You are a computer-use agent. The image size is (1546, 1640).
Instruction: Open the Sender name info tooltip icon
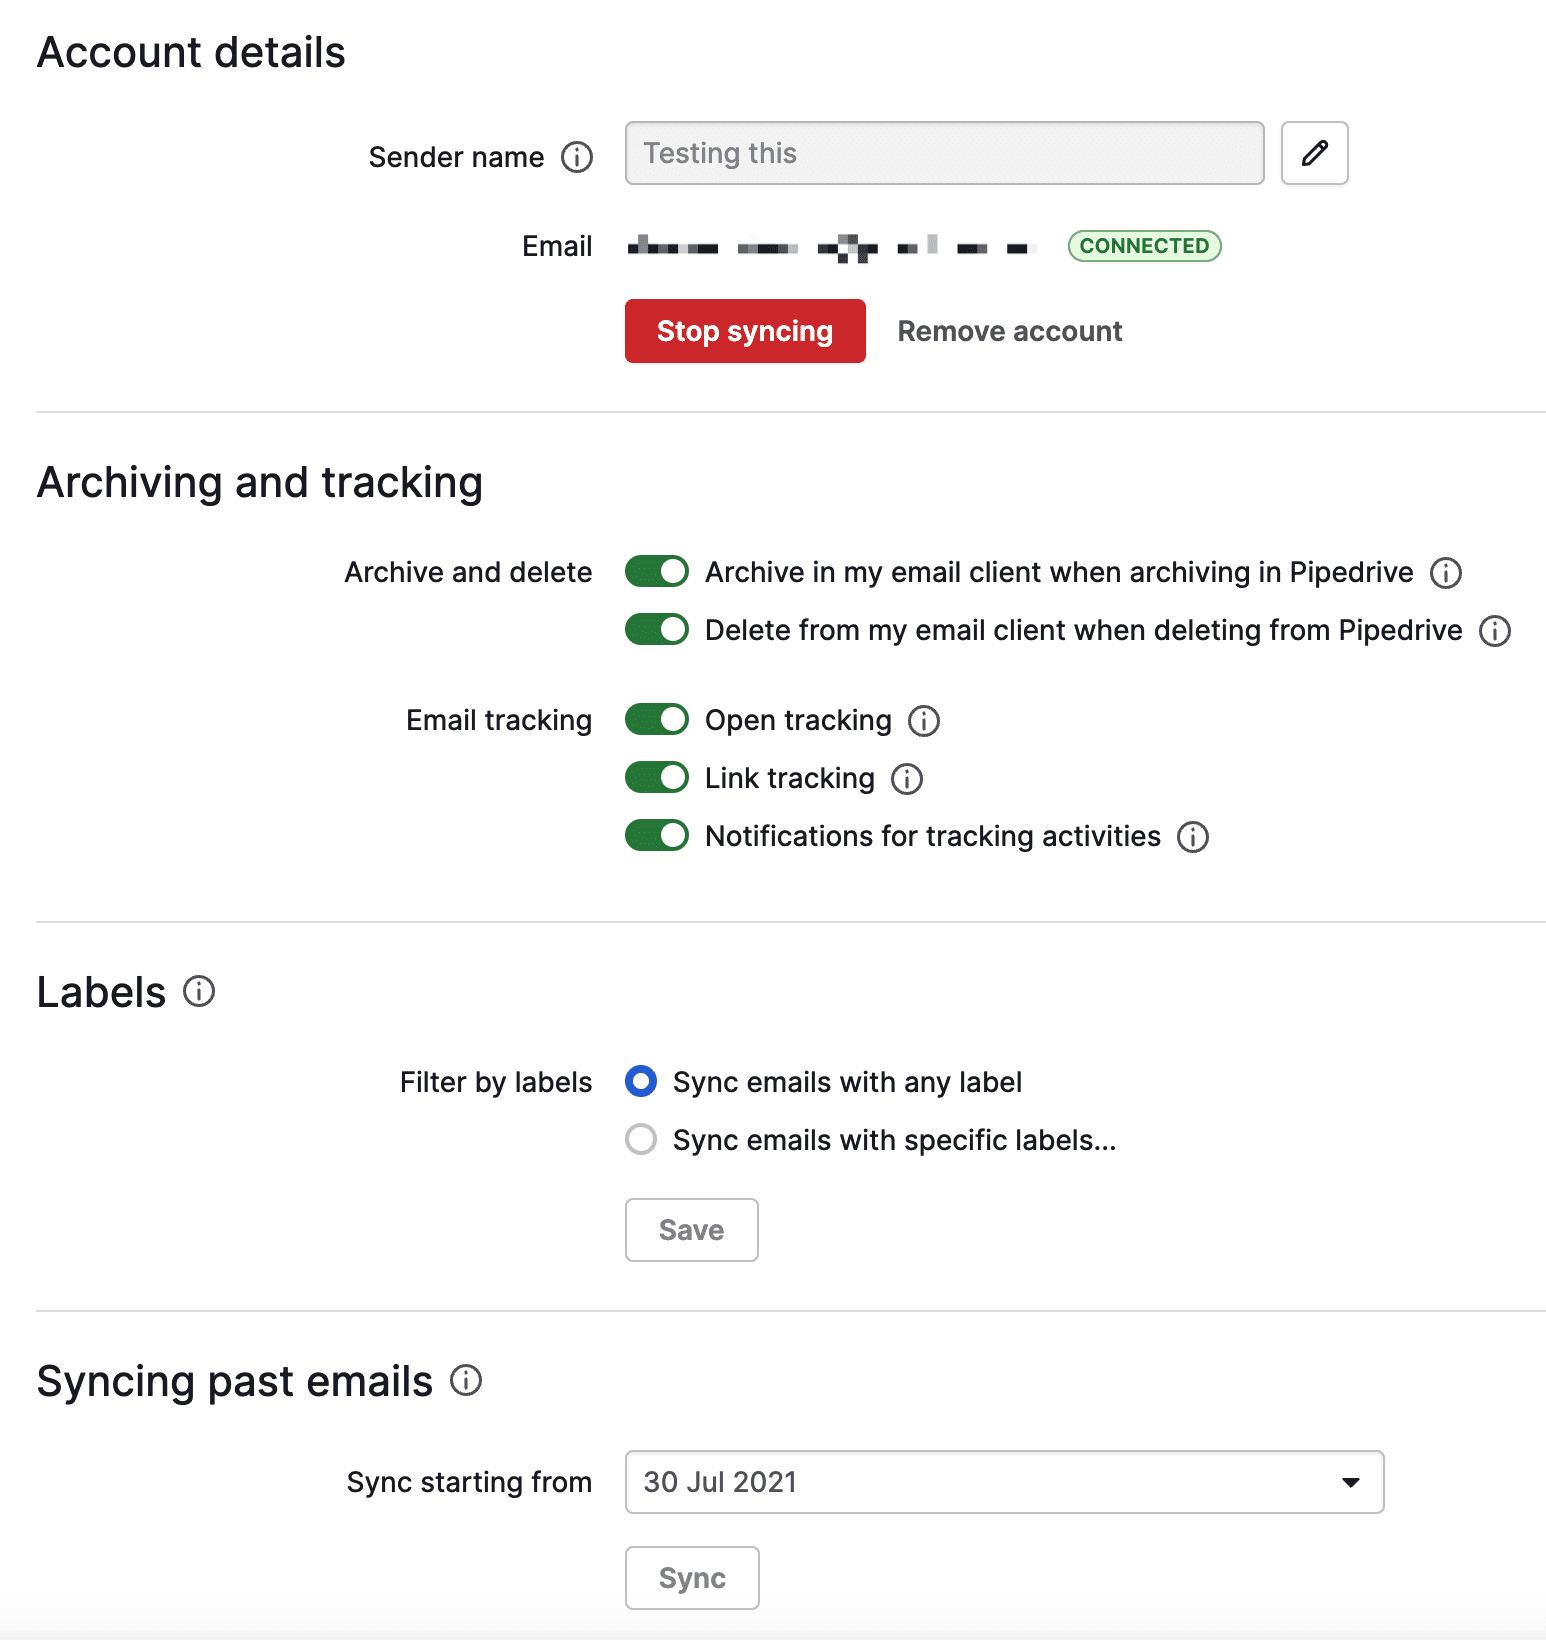click(577, 157)
